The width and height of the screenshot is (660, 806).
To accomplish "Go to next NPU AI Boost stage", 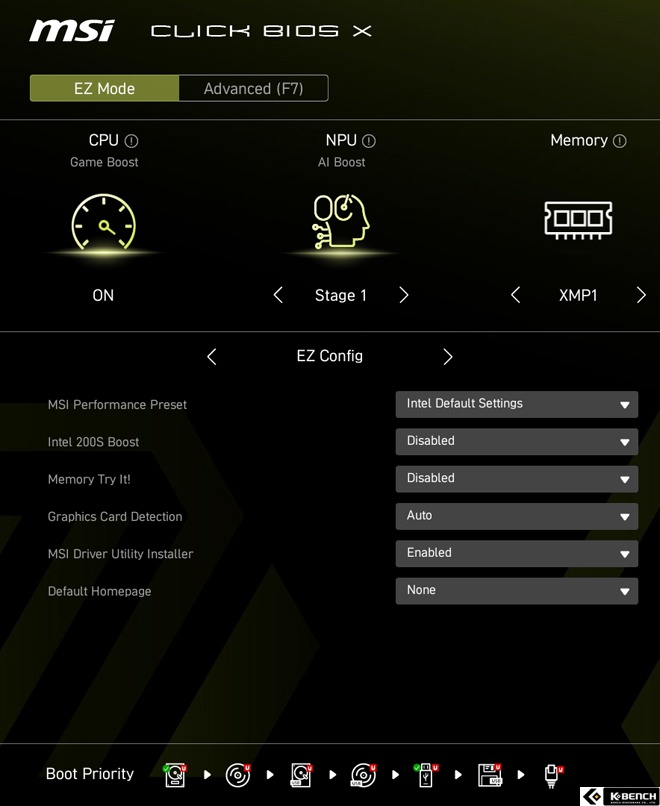I will (x=404, y=295).
